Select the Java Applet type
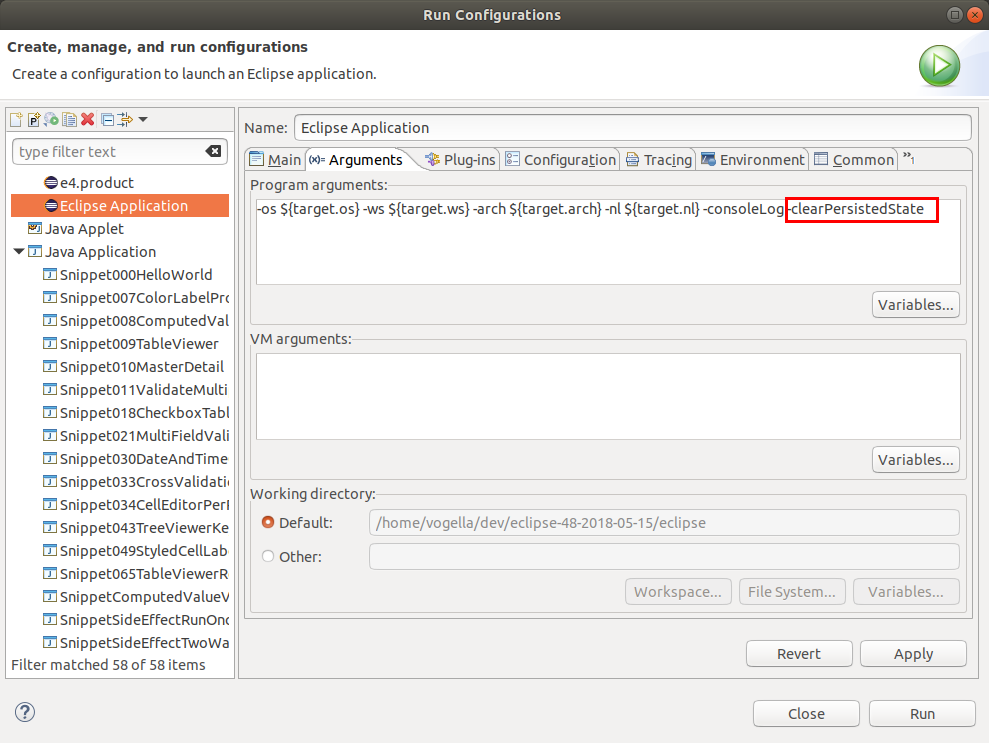989x743 pixels. [84, 229]
